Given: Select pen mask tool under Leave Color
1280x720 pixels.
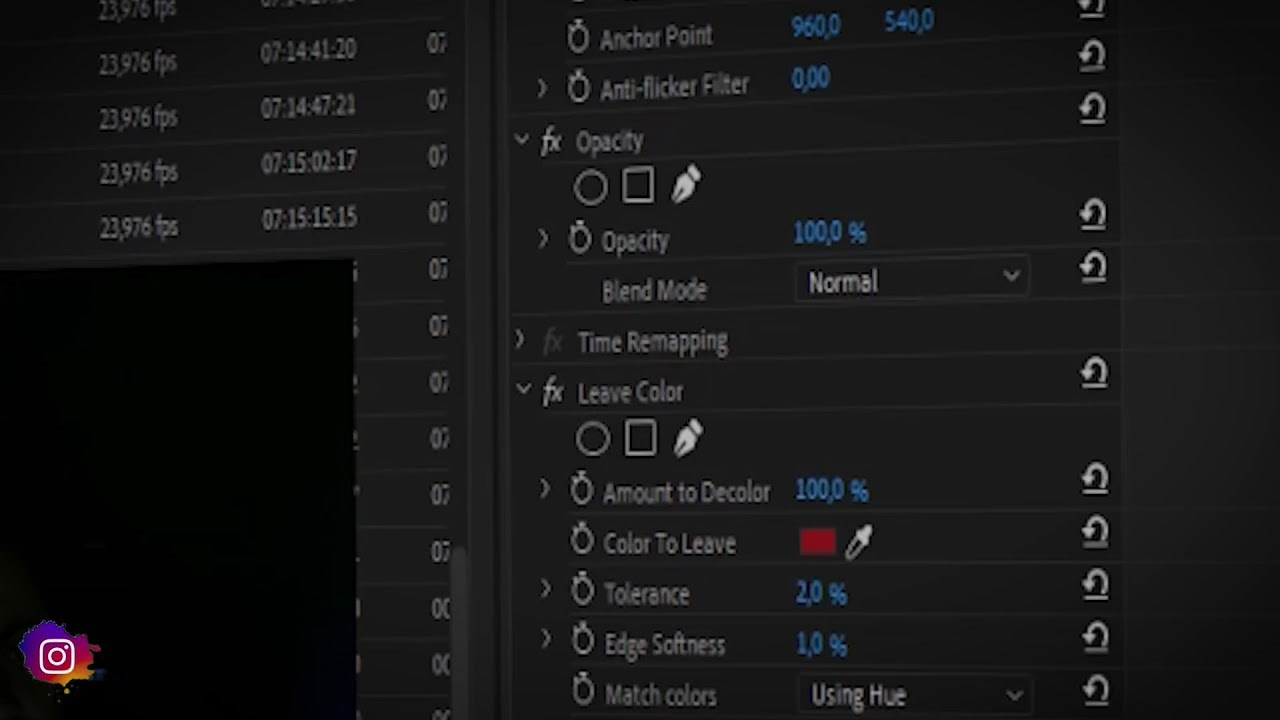Looking at the screenshot, I should [688, 438].
